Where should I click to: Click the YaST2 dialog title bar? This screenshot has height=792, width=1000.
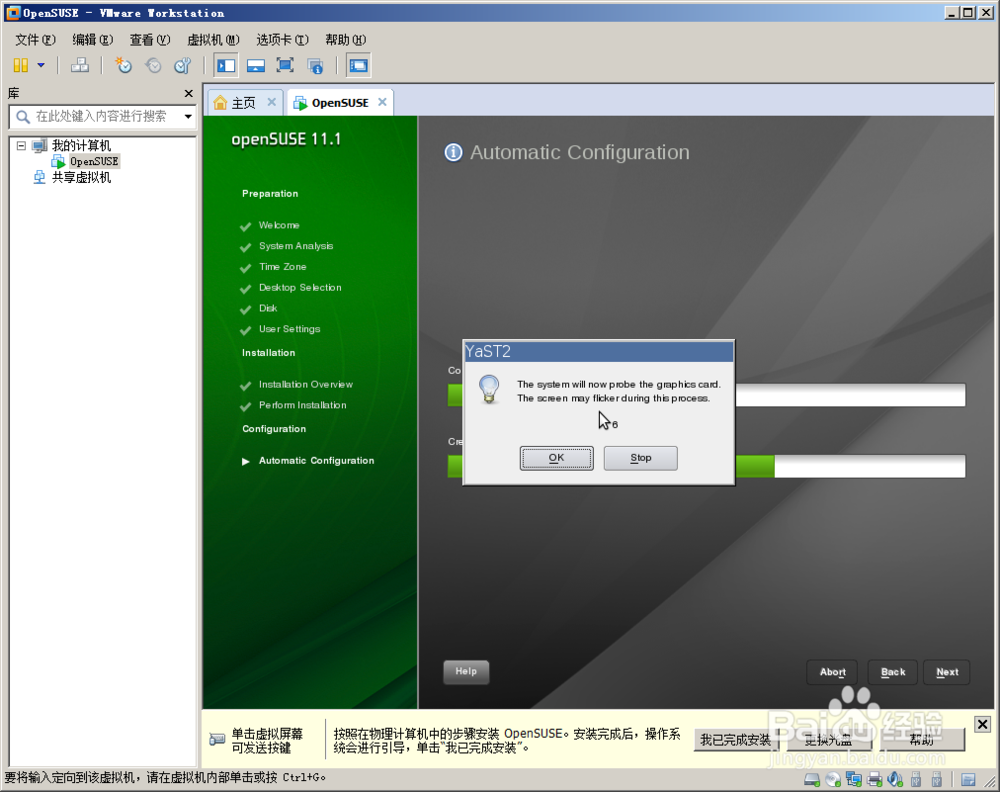[x=598, y=351]
